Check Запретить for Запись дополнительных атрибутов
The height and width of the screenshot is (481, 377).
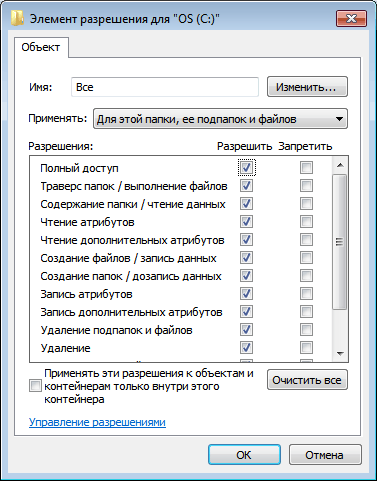pos(306,311)
